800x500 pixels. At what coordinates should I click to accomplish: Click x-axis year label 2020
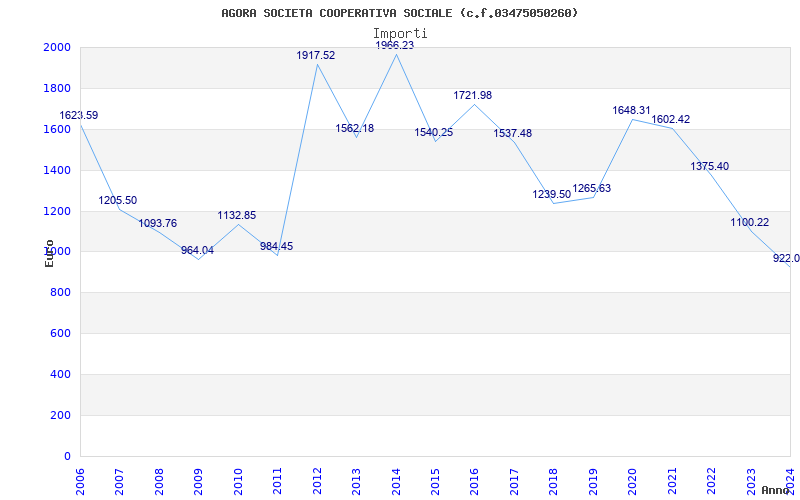(633, 482)
